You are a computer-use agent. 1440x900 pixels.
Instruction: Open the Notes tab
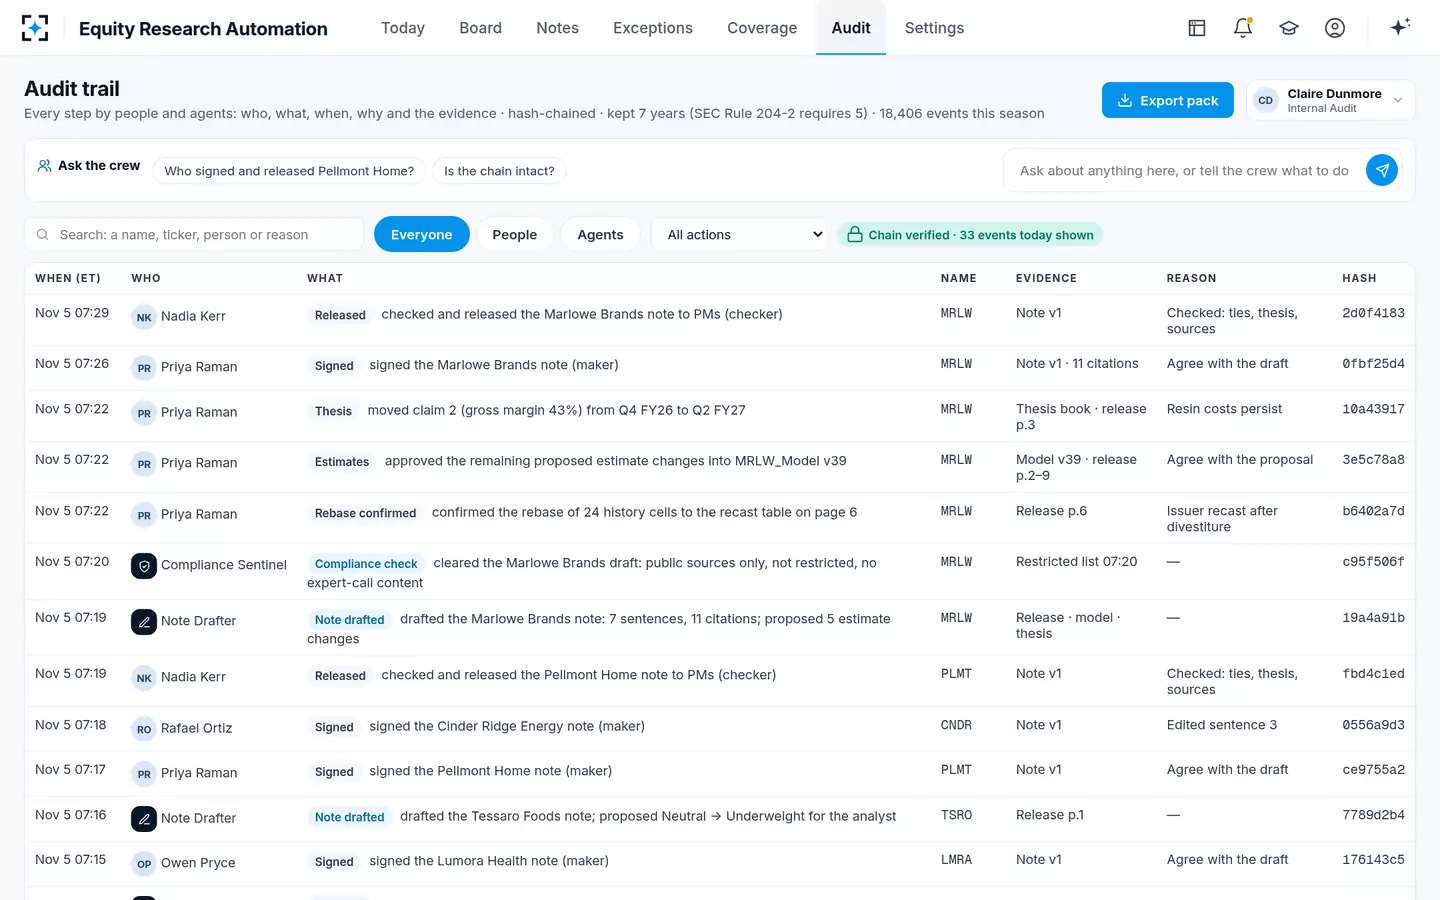coord(558,28)
